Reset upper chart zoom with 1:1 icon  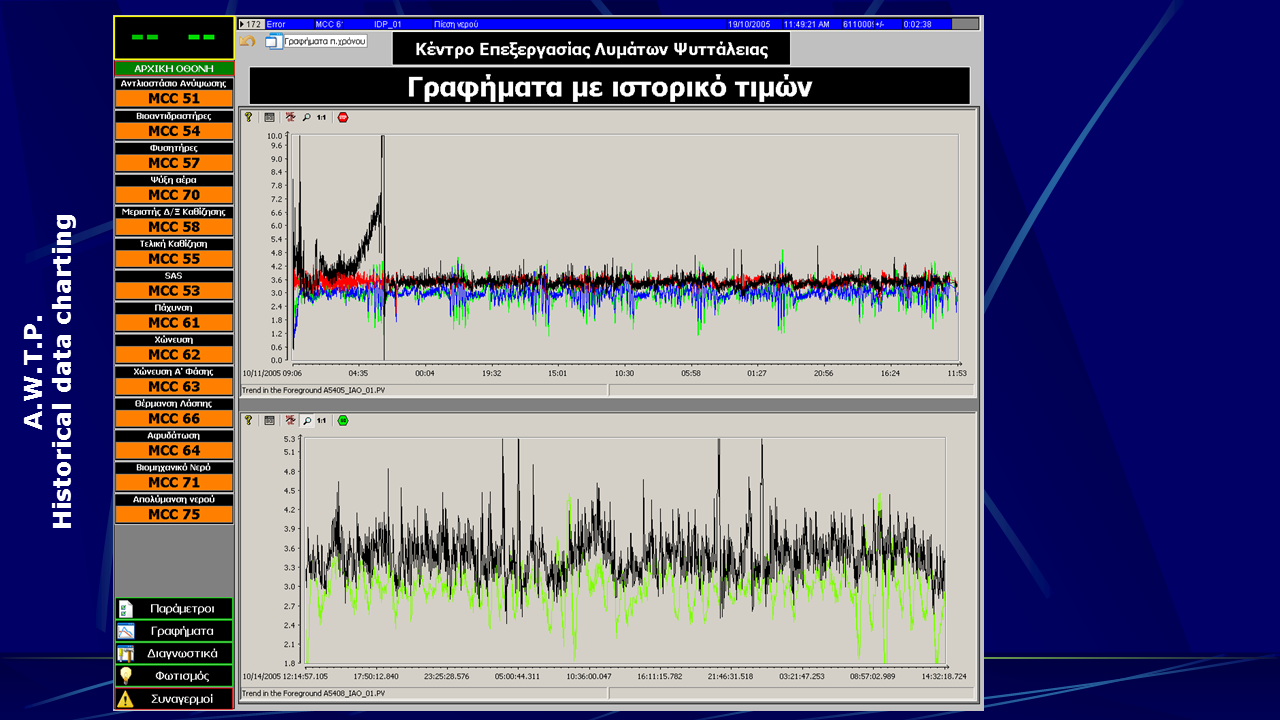pyautogui.click(x=321, y=117)
